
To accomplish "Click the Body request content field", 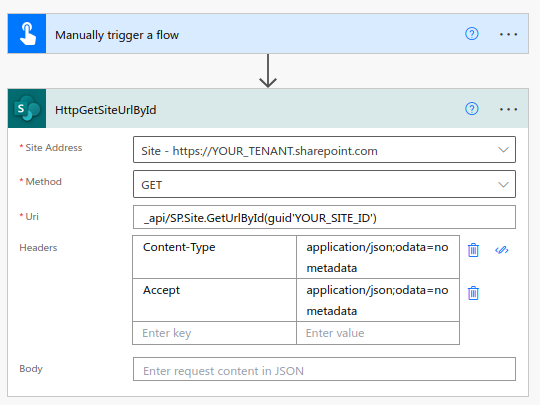I will 324,369.
